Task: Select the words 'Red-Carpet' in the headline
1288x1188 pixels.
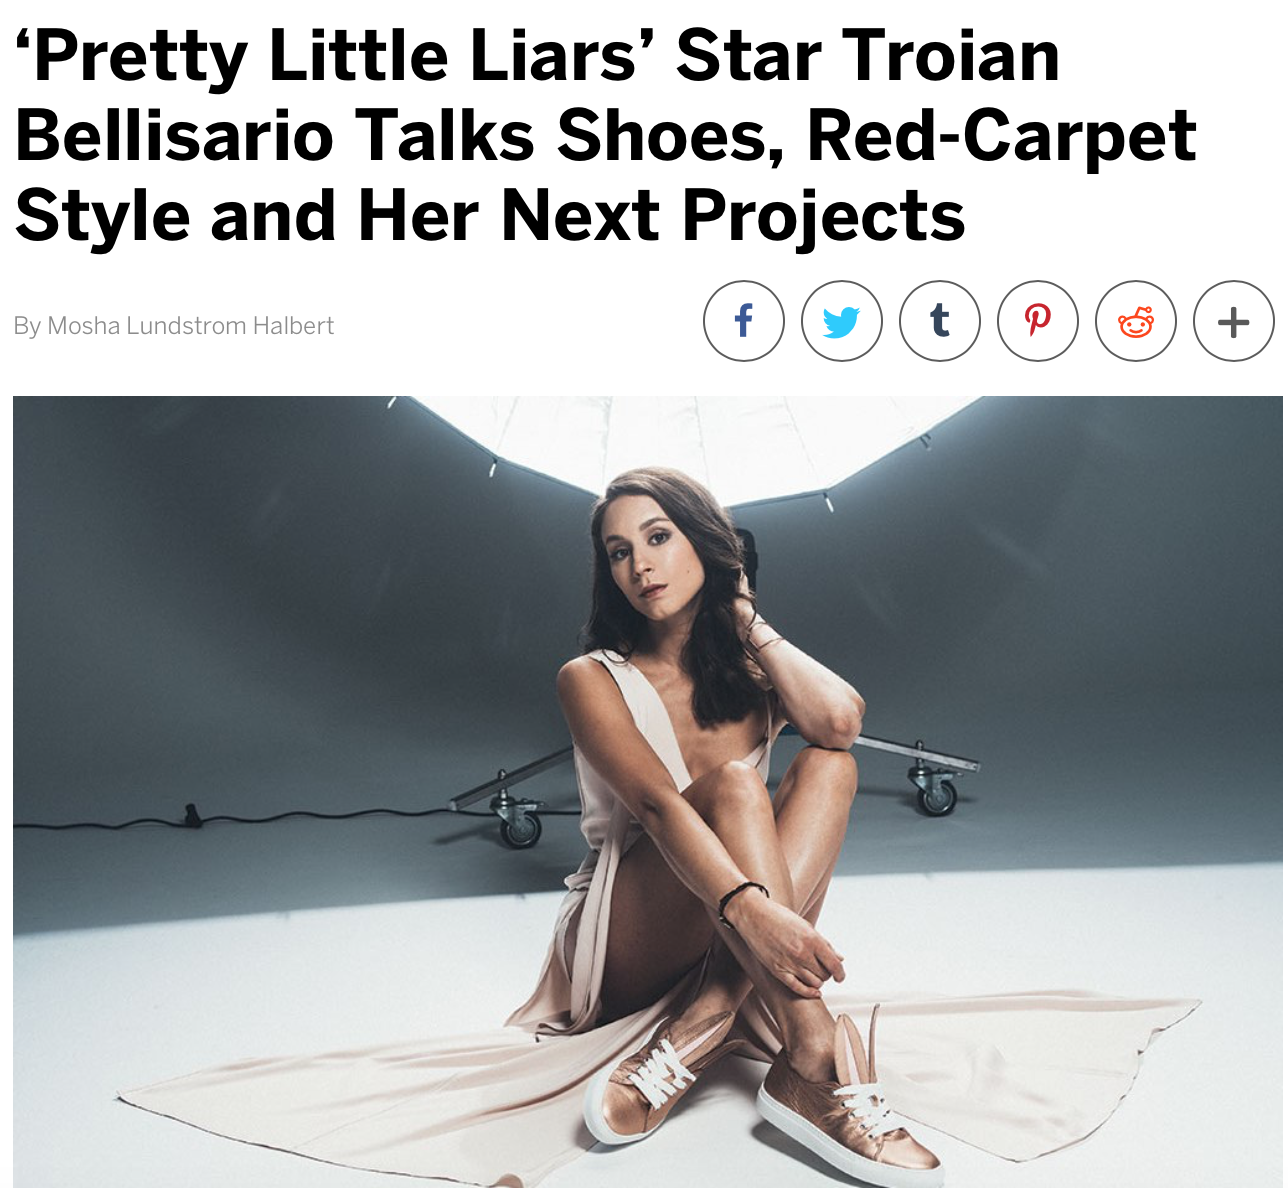Action: click(1001, 136)
